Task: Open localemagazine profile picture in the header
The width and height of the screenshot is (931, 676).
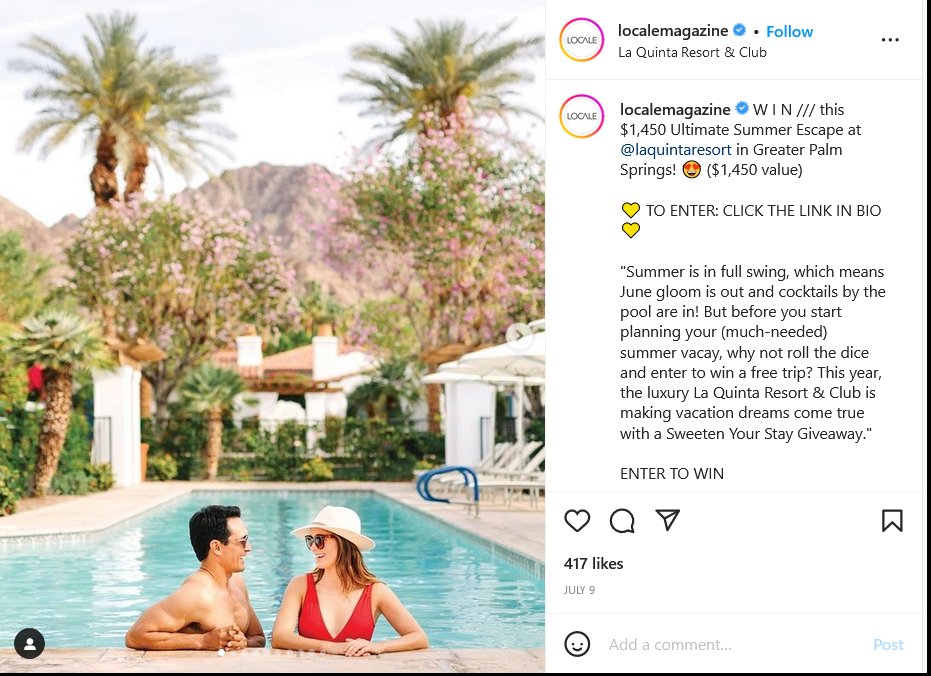Action: point(582,40)
